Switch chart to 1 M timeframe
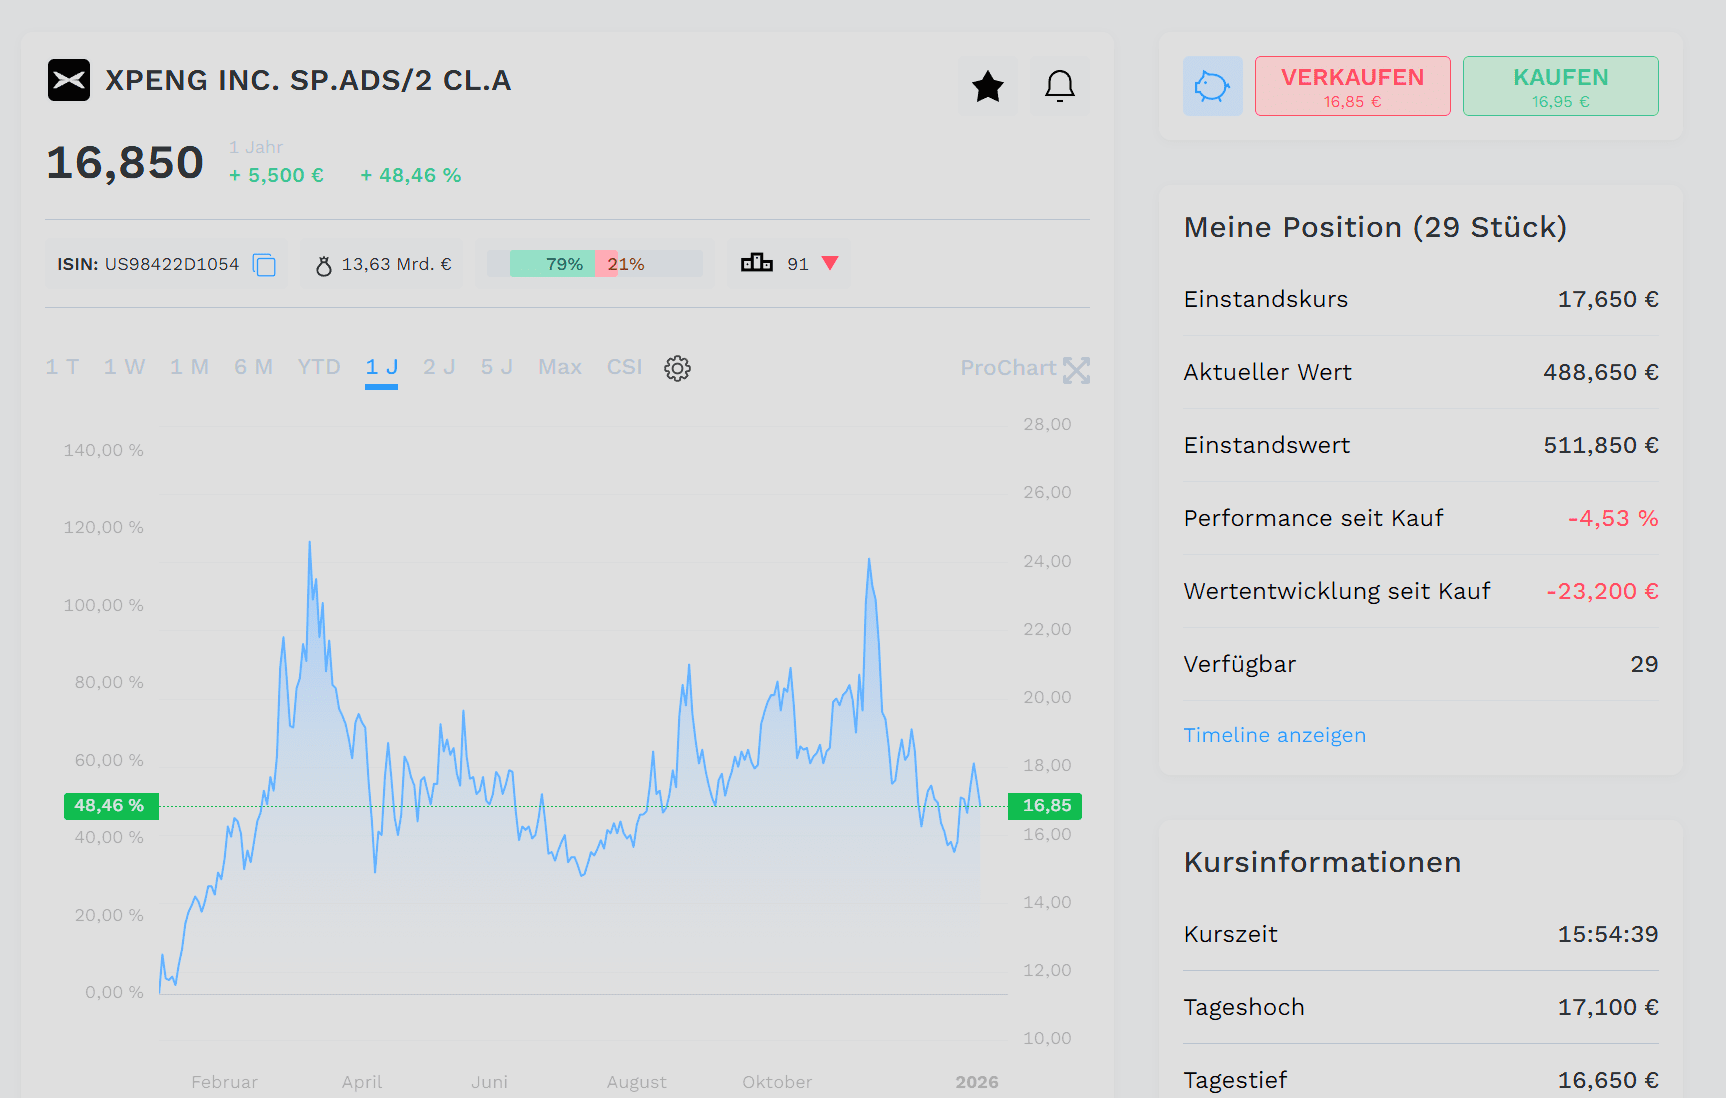 tap(189, 367)
